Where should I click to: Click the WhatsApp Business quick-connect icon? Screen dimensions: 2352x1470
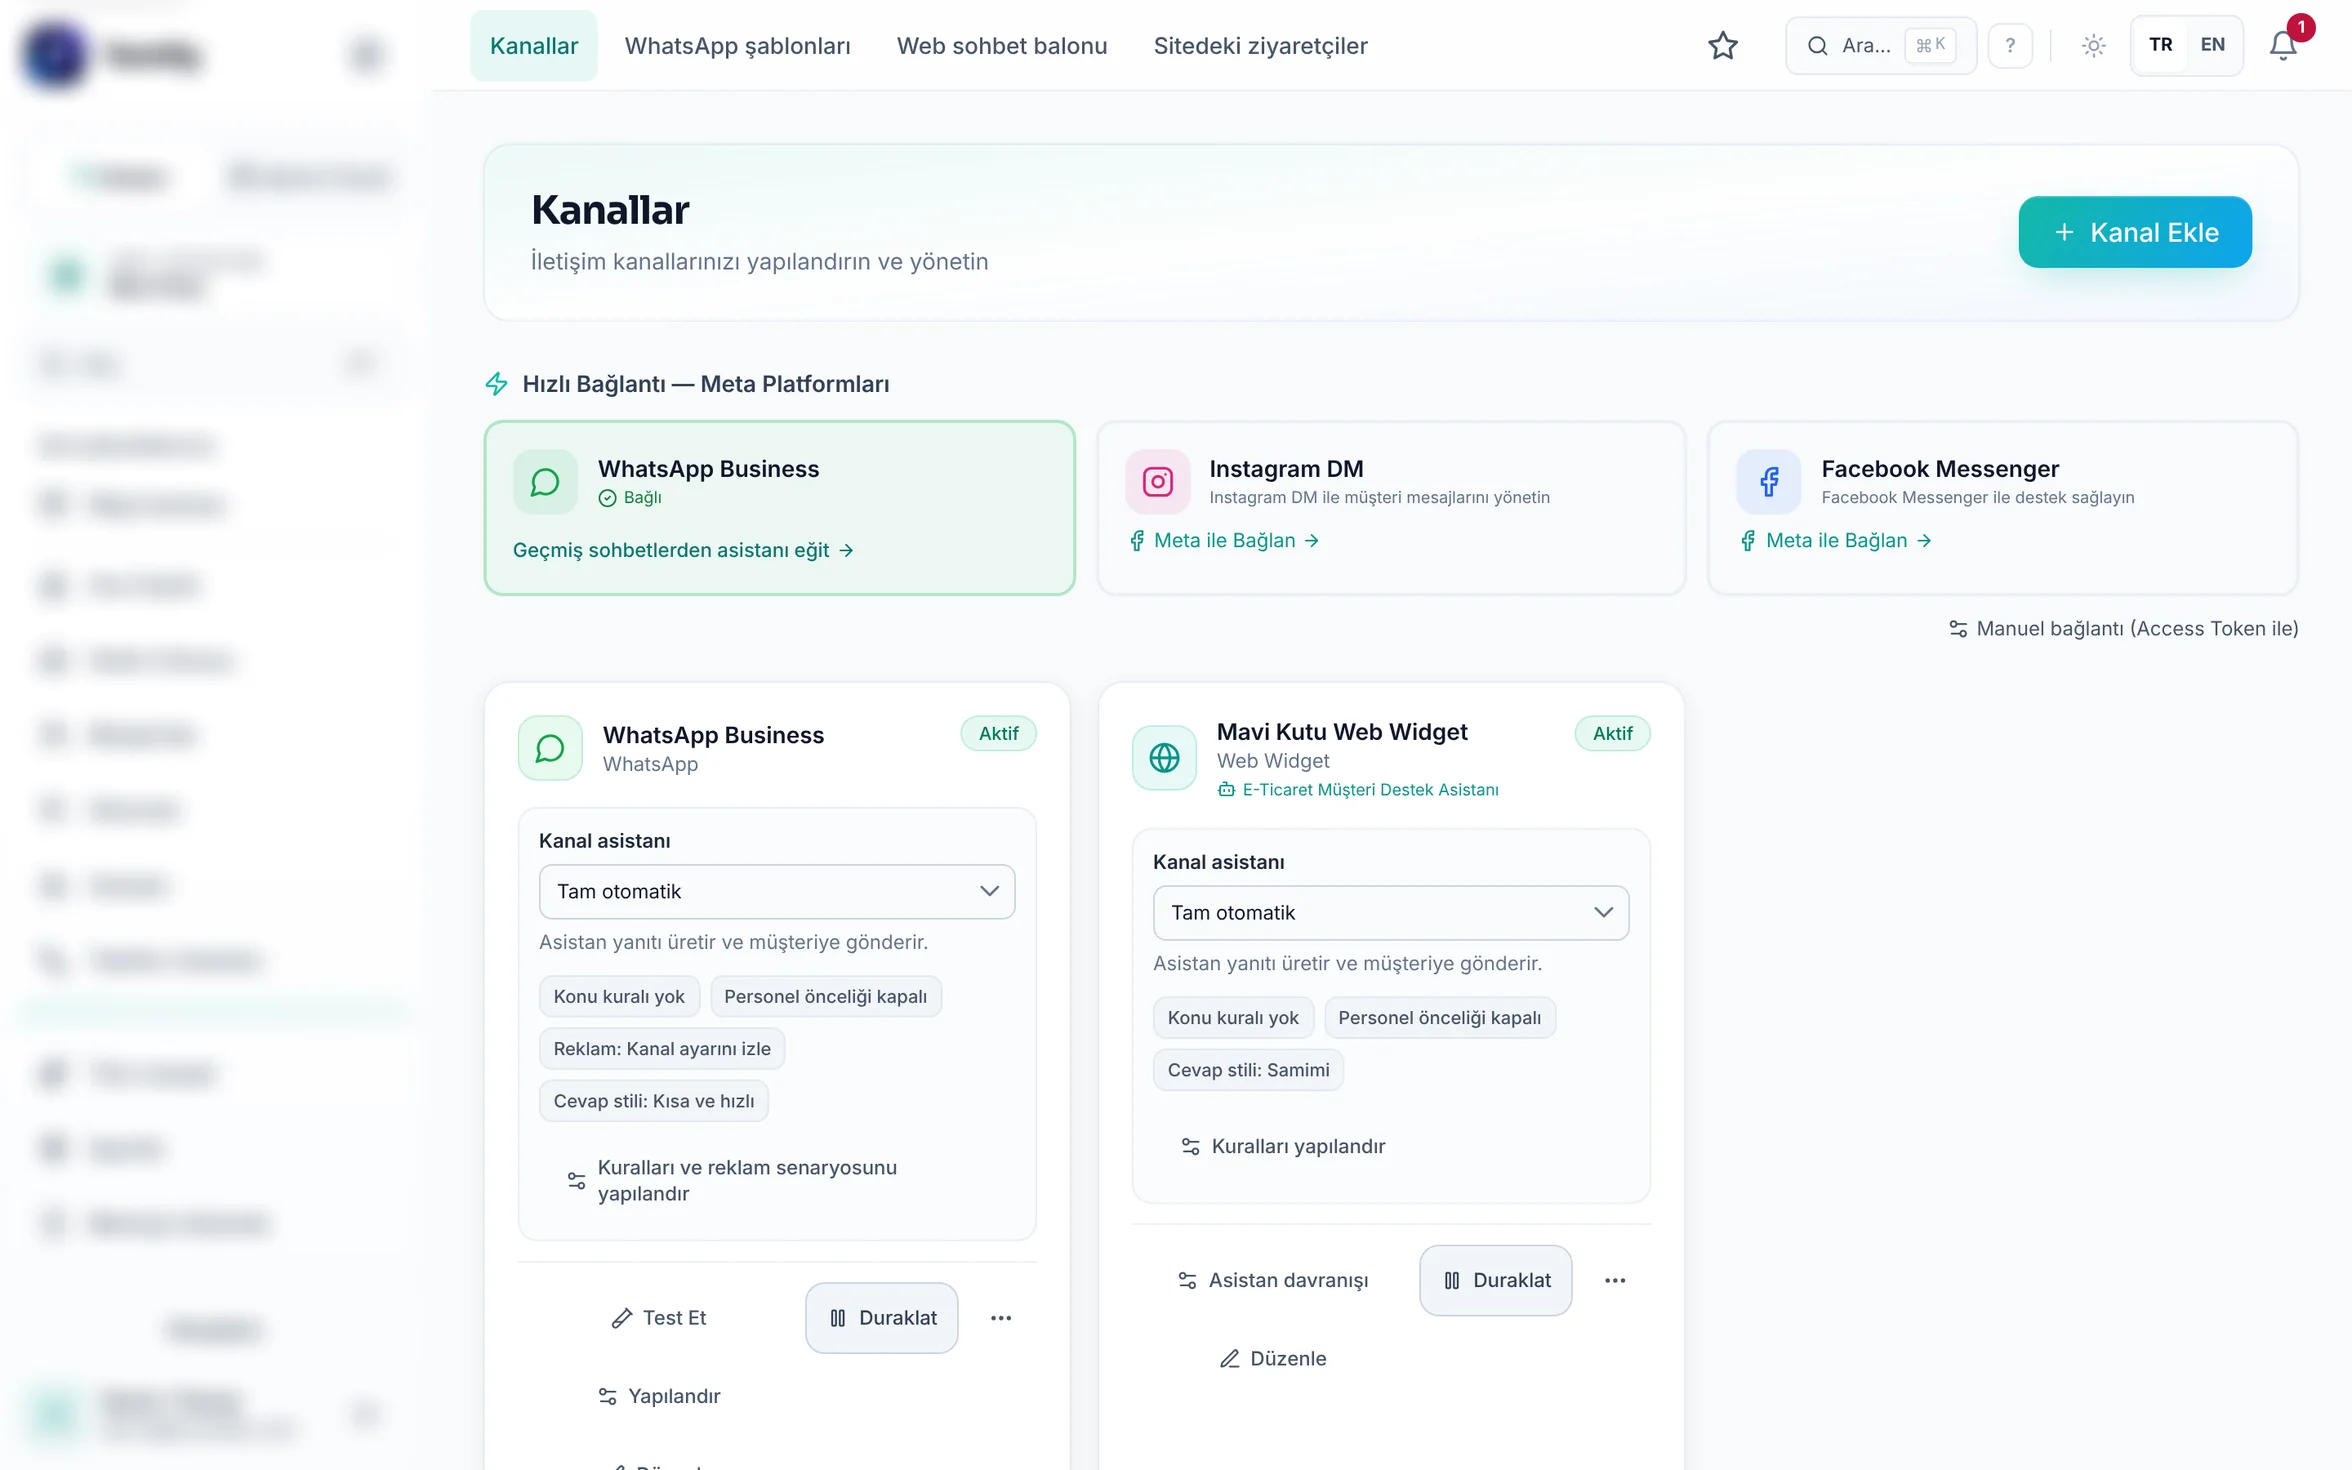(545, 482)
